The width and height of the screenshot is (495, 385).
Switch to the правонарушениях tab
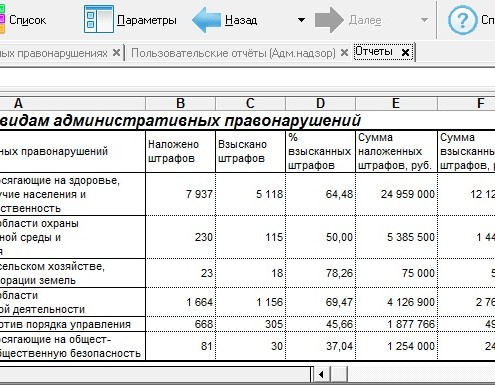click(53, 53)
